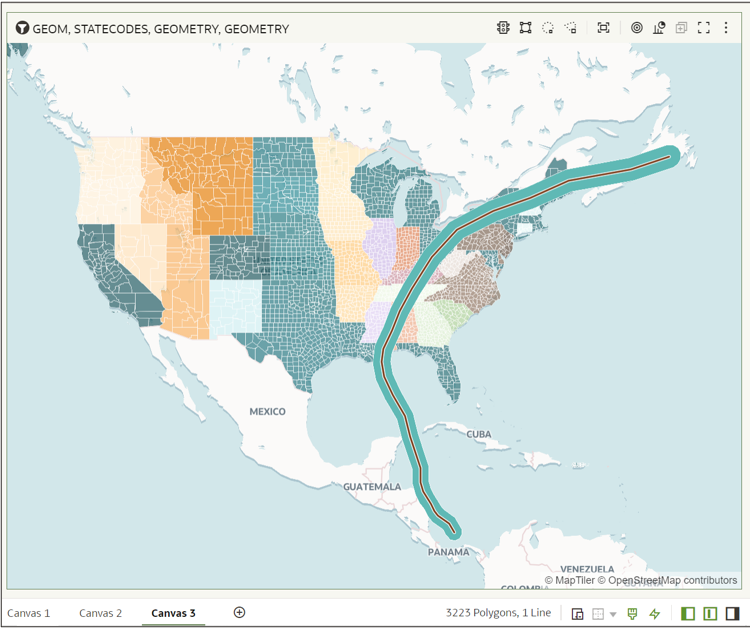Select the rectangle selection tool

[x=525, y=28]
